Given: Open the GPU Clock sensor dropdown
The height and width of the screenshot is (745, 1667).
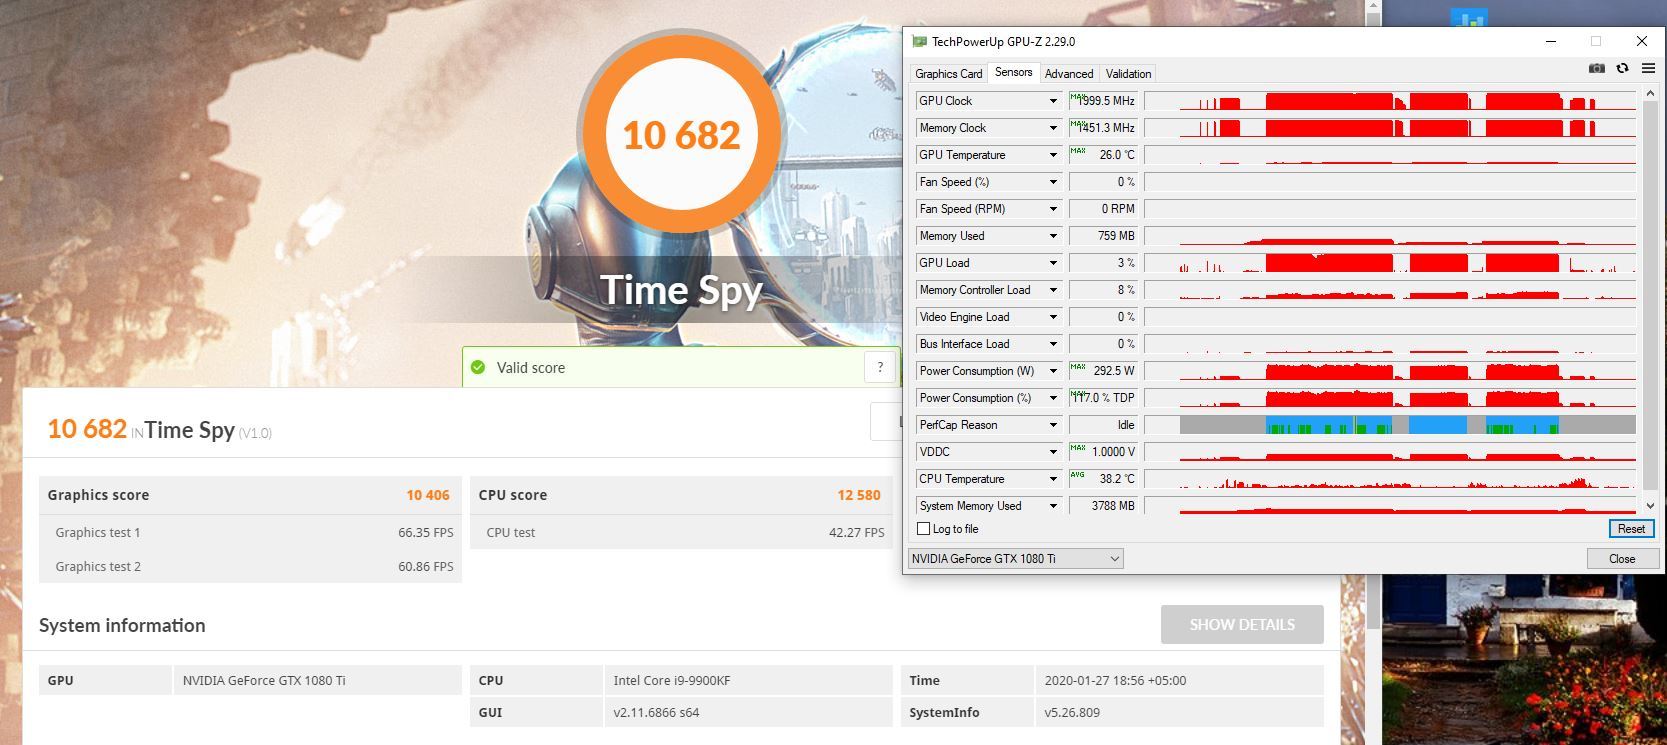Looking at the screenshot, I should (1053, 101).
